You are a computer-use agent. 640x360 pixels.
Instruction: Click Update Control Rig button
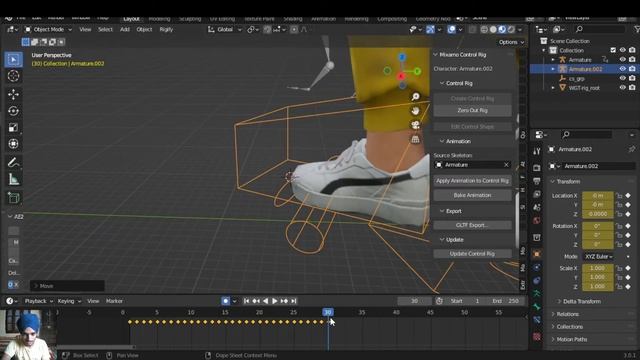click(x=472, y=253)
